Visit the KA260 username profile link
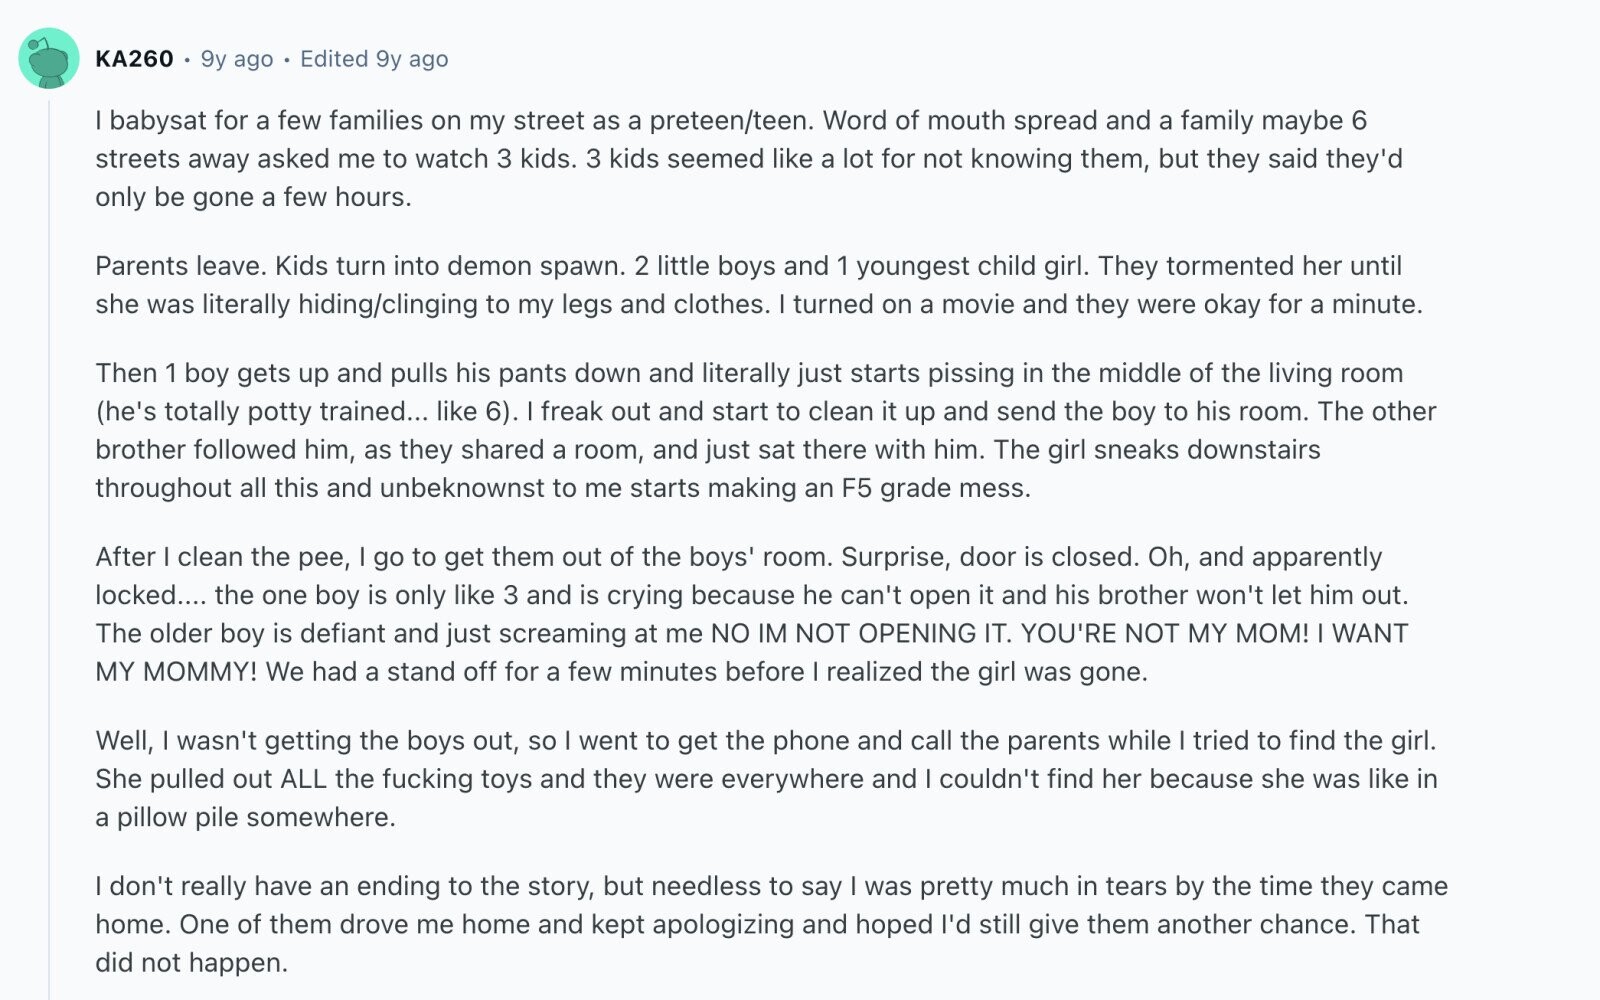 (134, 59)
